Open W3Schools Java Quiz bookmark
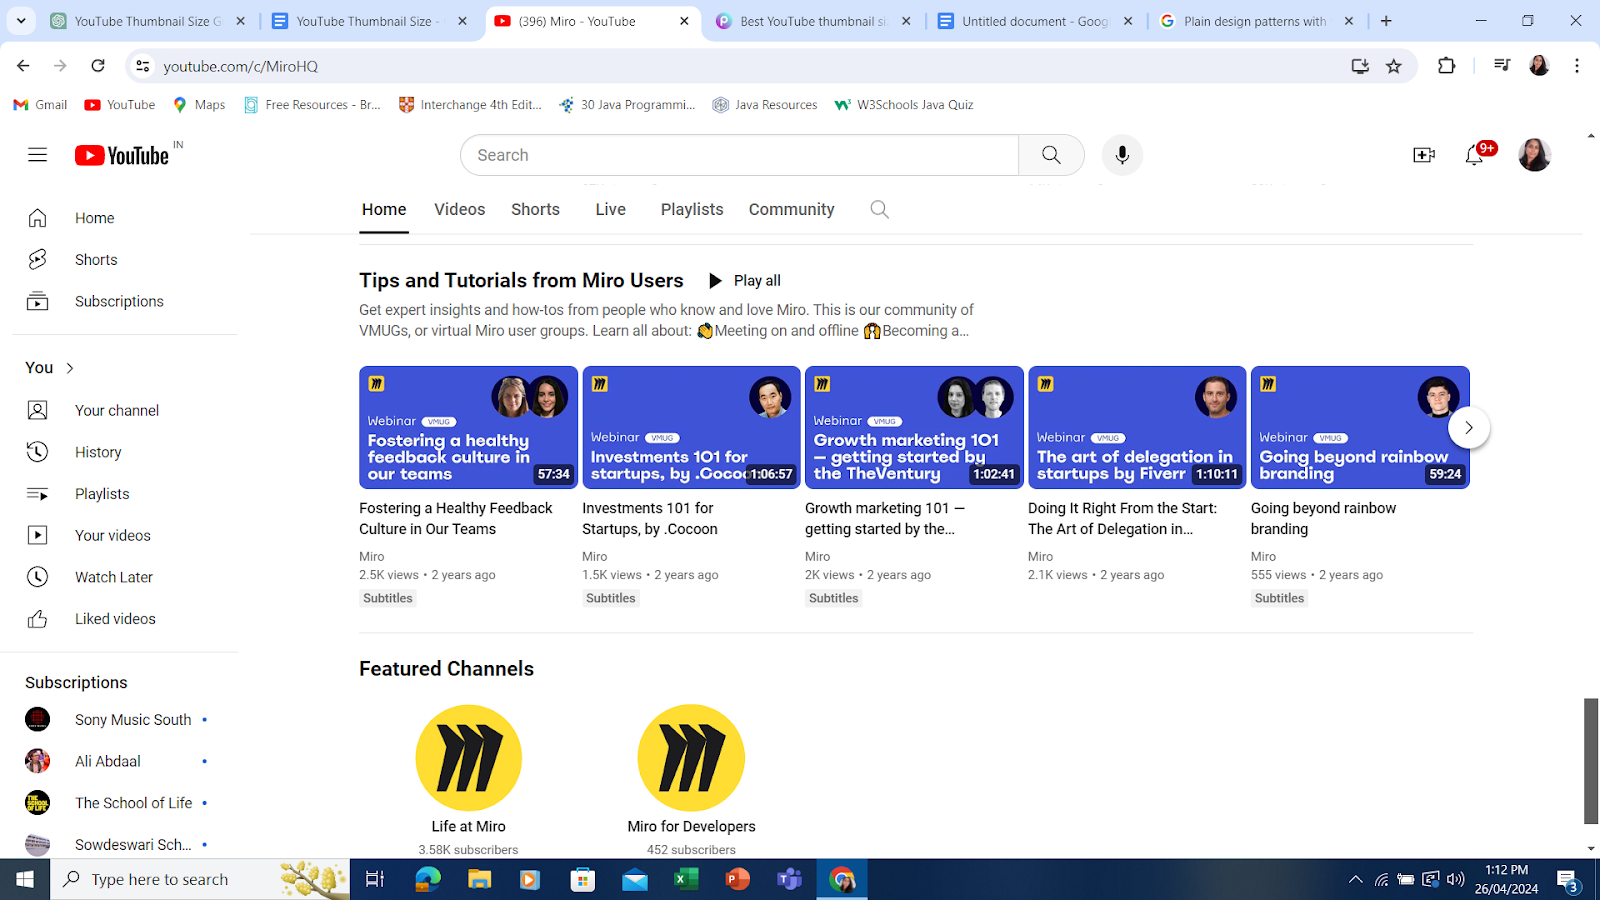The image size is (1600, 900). [904, 104]
